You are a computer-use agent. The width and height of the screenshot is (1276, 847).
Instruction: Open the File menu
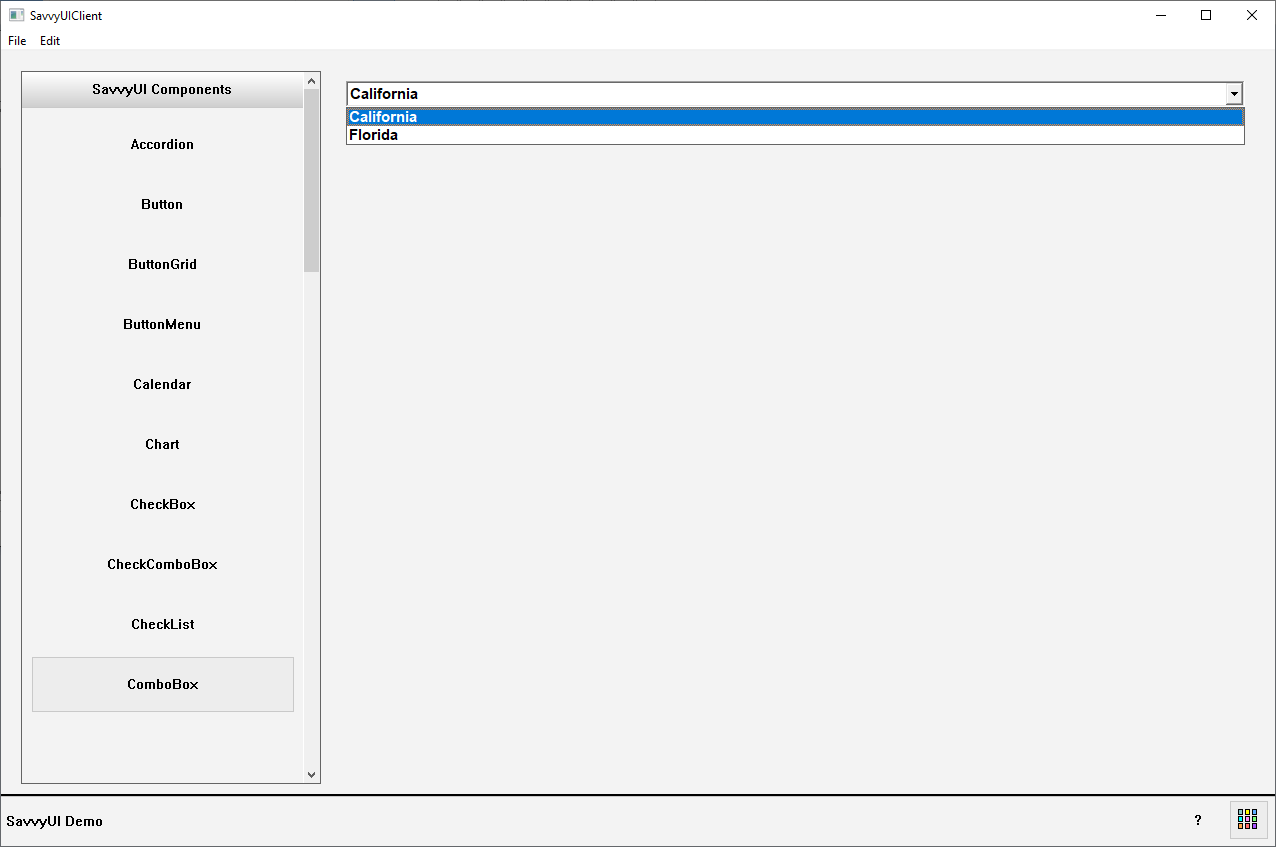pyautogui.click(x=17, y=41)
